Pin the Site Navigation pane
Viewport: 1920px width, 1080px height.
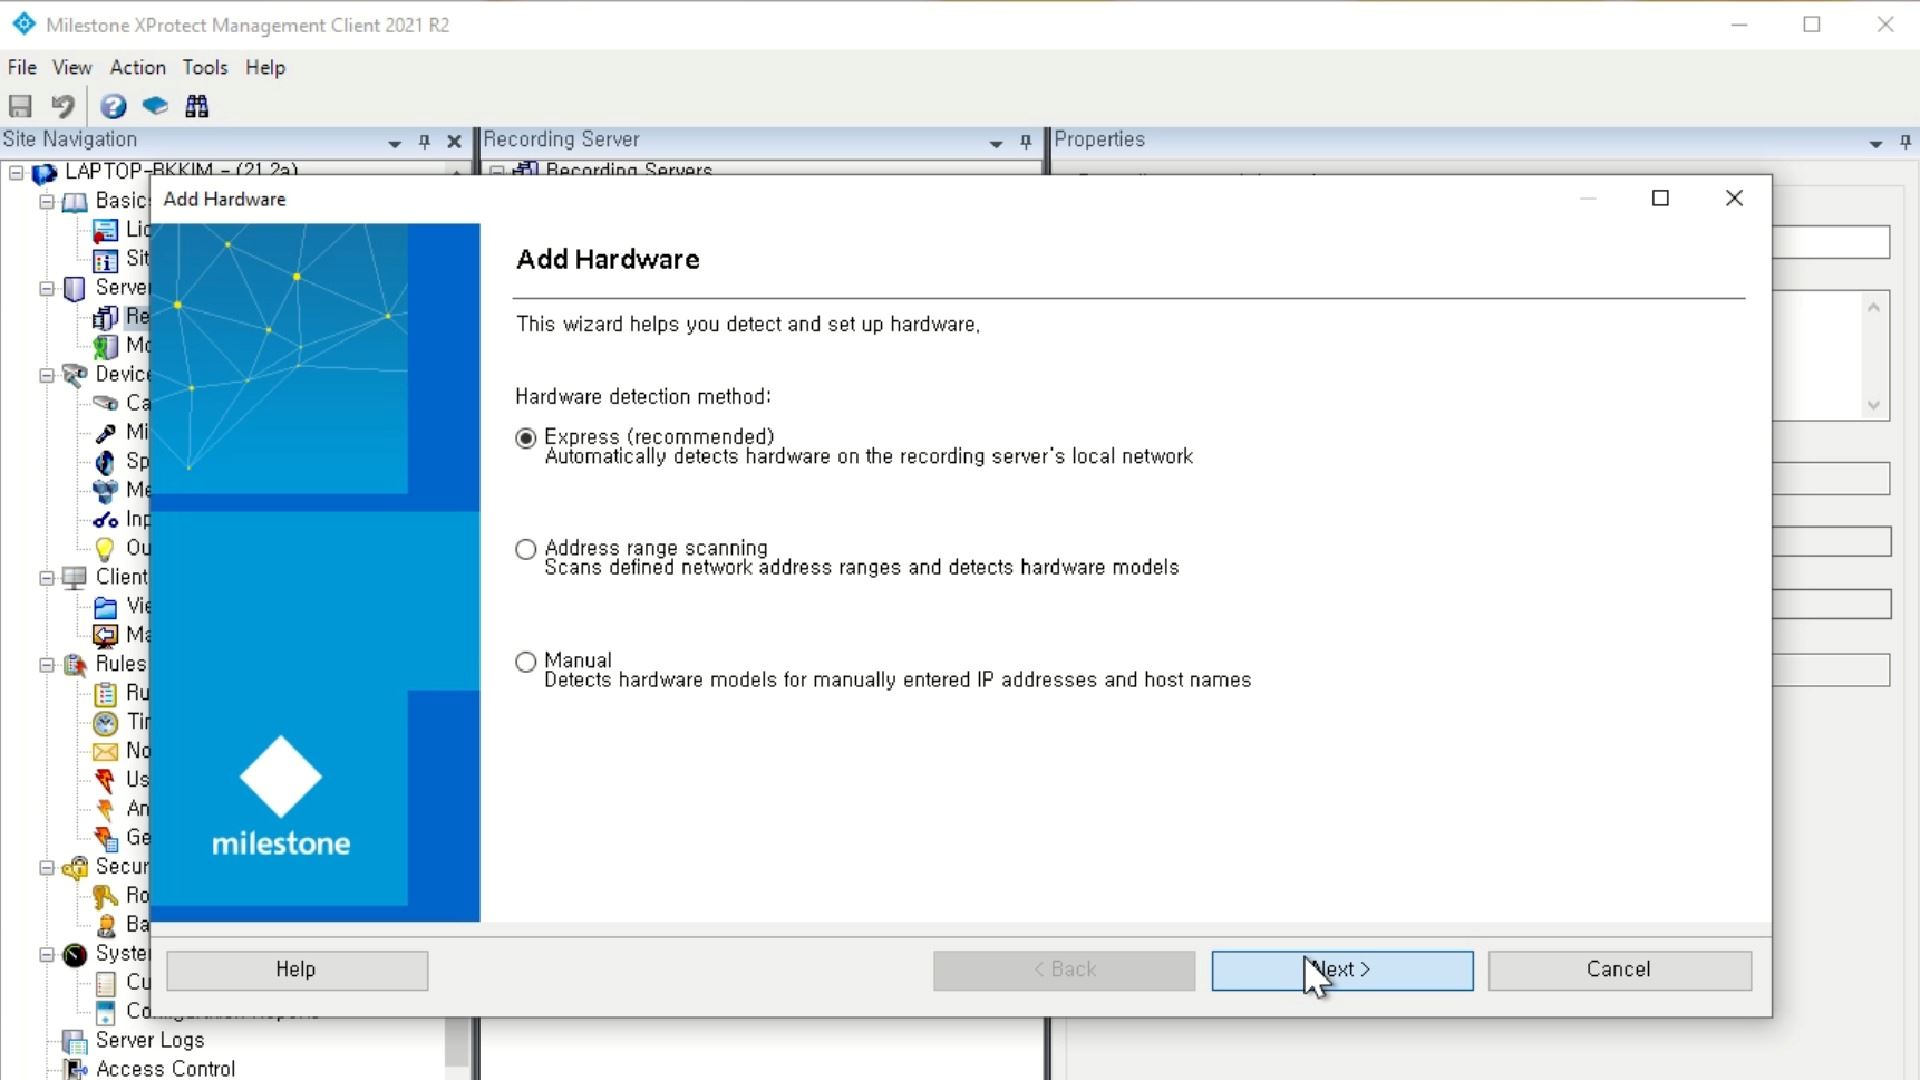click(x=424, y=142)
